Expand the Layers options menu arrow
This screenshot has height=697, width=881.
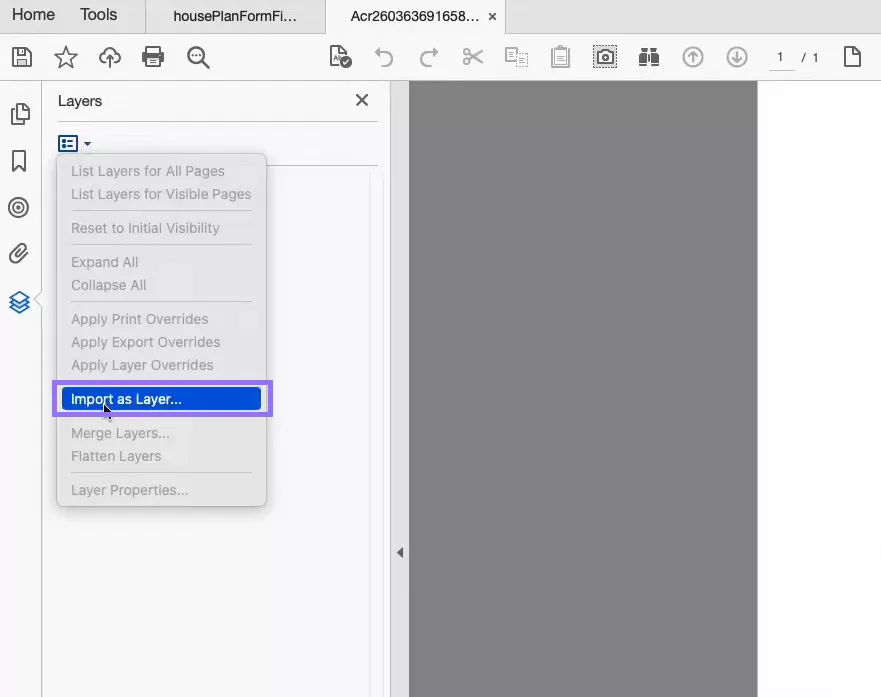tap(85, 143)
